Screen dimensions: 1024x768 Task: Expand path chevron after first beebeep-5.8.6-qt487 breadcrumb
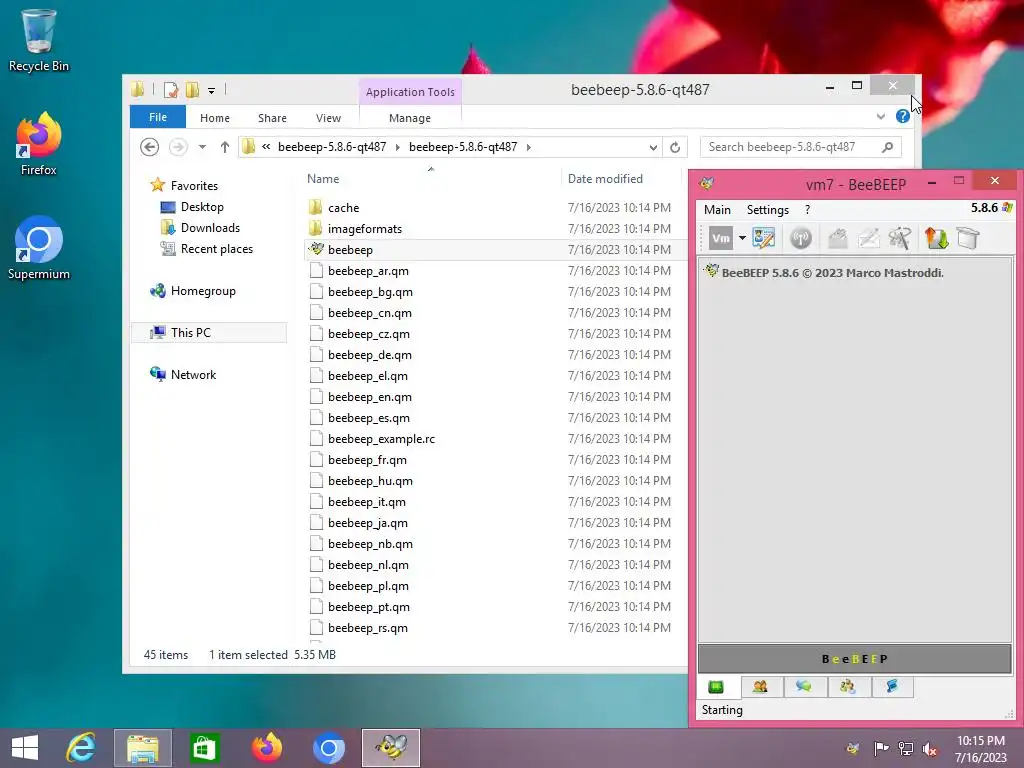[397, 147]
